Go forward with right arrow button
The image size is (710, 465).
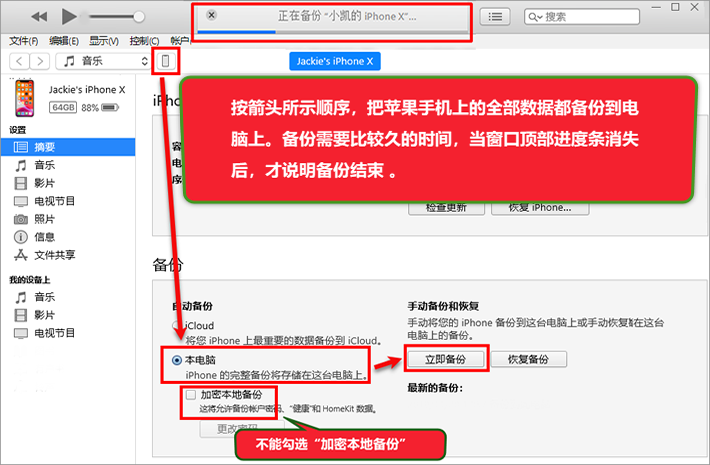(40, 61)
